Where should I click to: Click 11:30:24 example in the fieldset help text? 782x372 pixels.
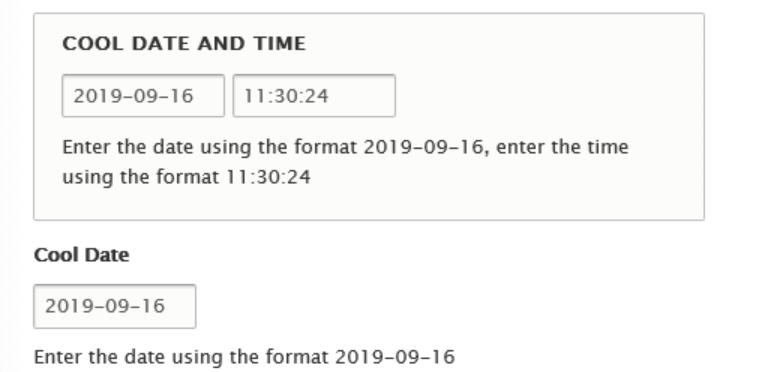(268, 177)
